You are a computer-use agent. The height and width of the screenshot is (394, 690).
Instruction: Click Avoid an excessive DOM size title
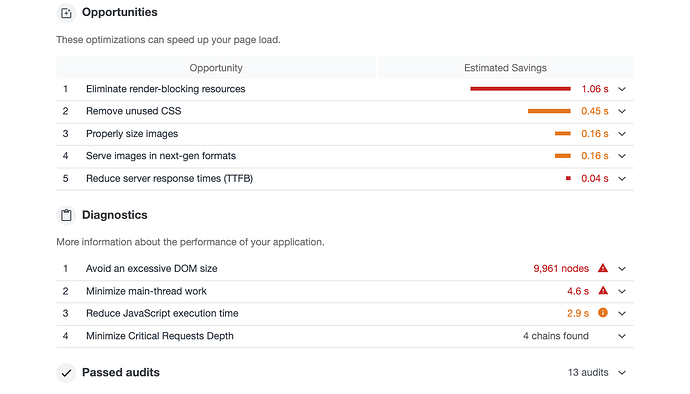[151, 269]
